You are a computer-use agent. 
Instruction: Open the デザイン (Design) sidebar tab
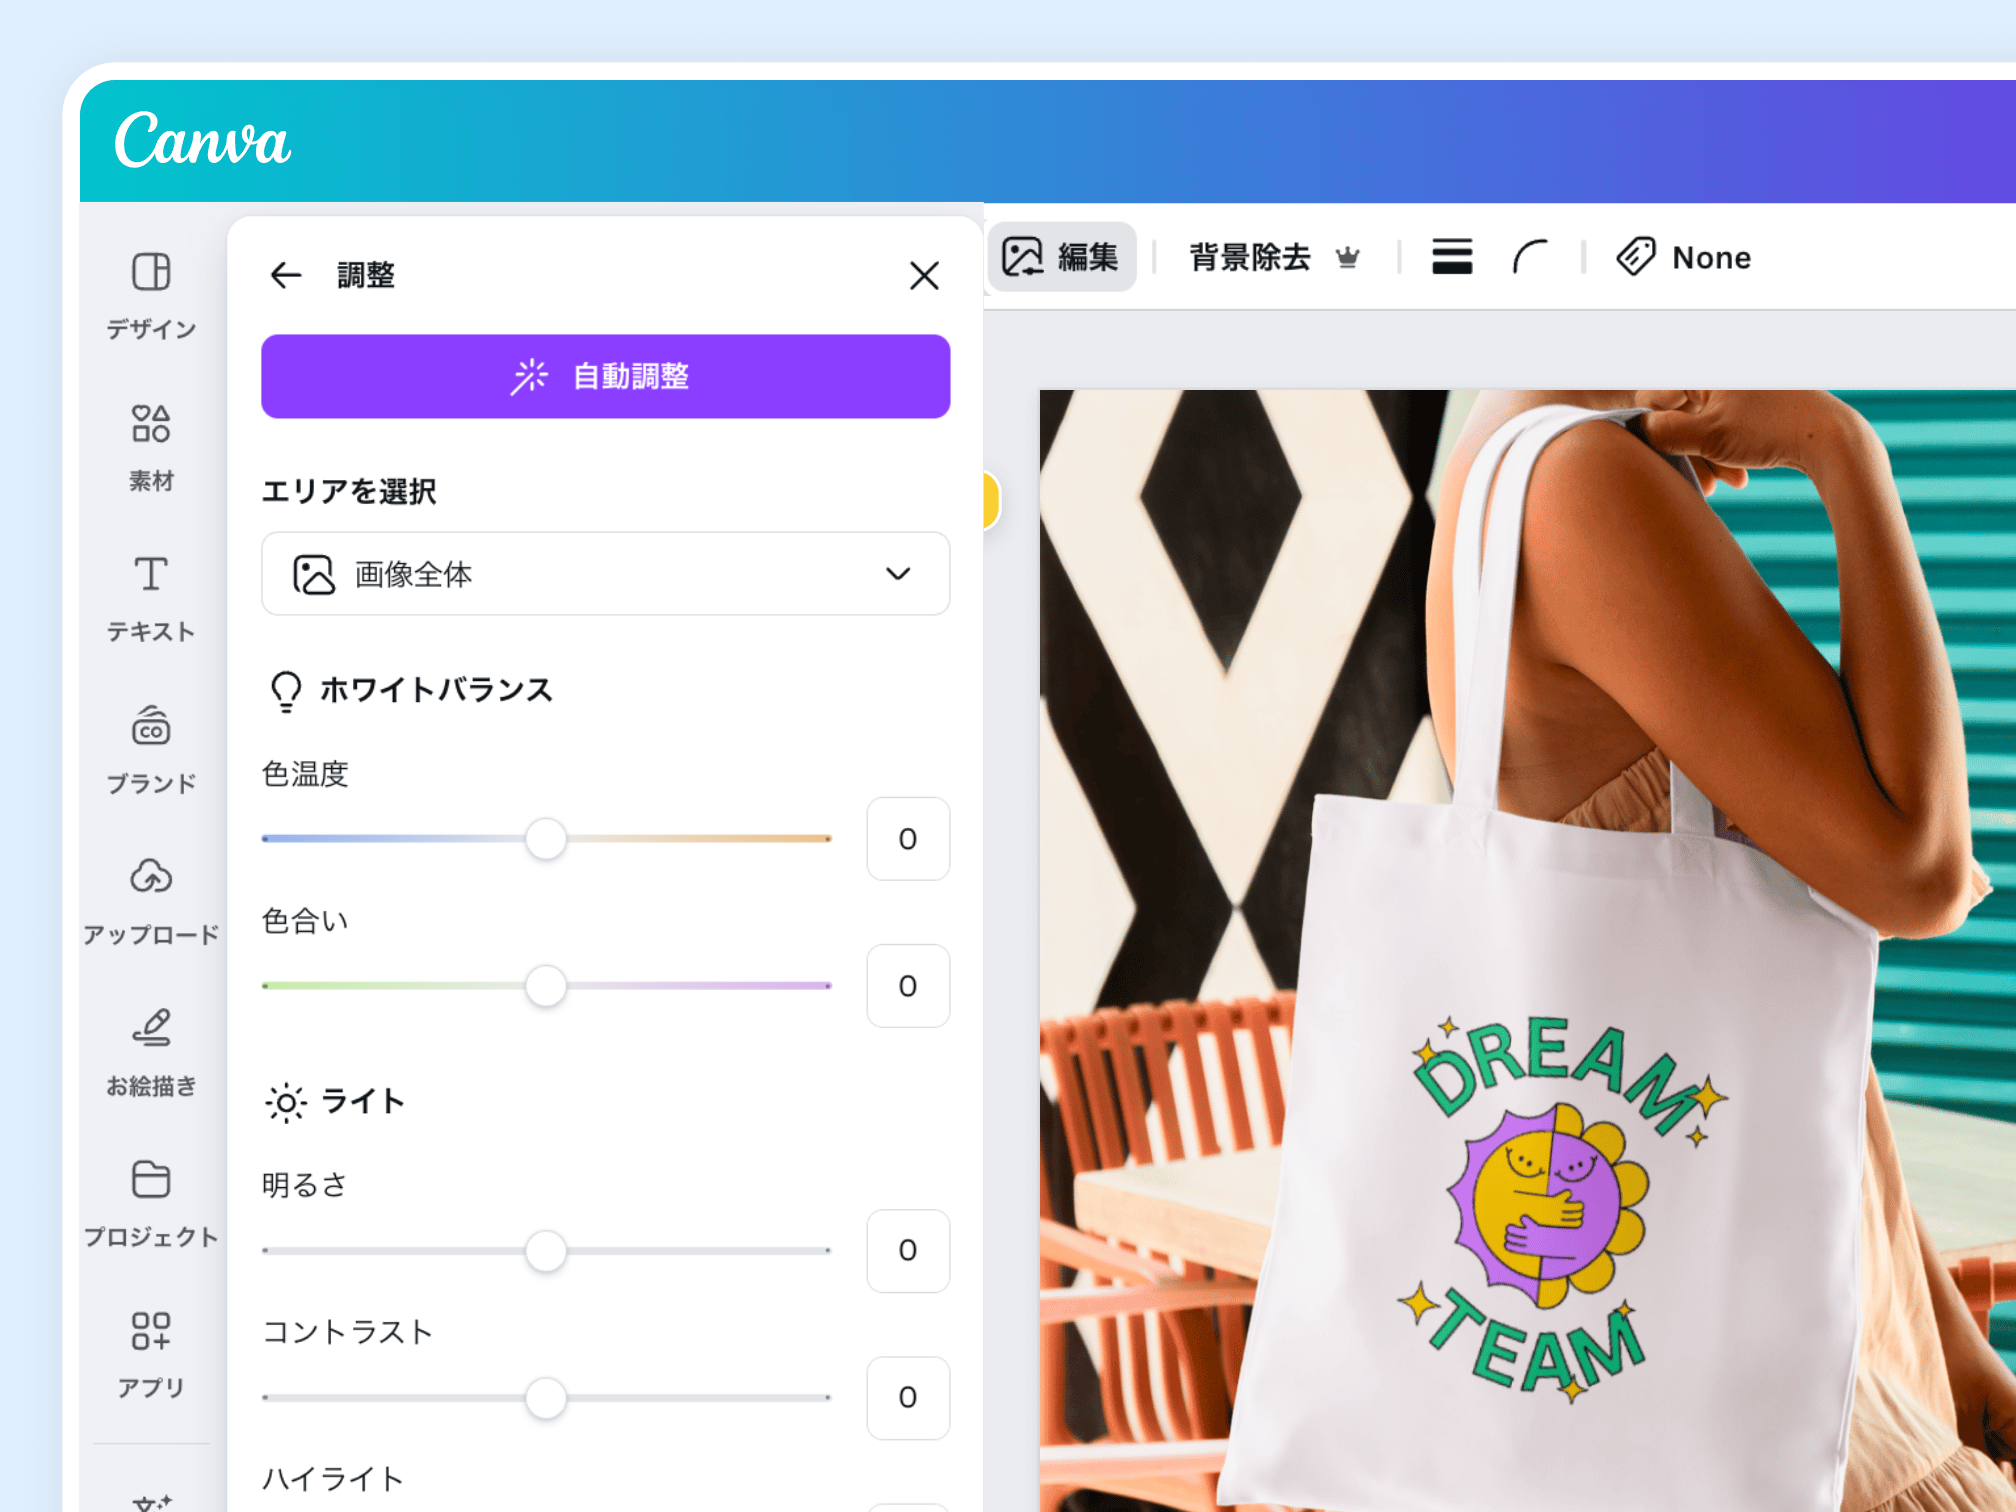coord(151,295)
